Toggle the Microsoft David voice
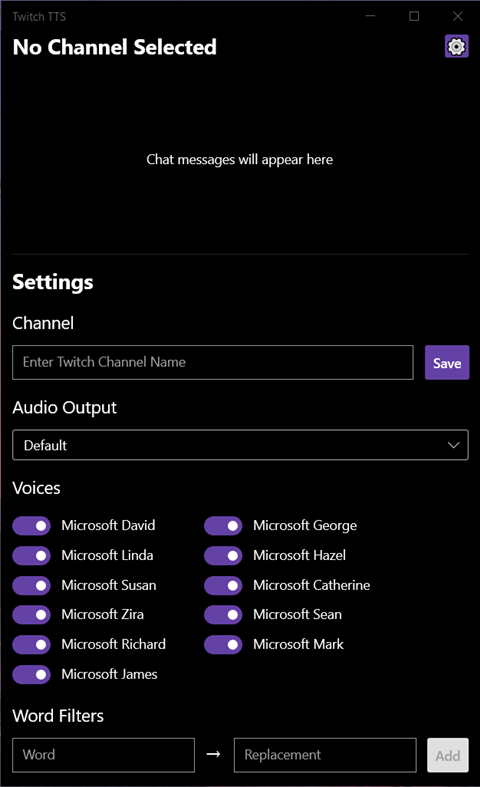The image size is (480, 787). 31,526
